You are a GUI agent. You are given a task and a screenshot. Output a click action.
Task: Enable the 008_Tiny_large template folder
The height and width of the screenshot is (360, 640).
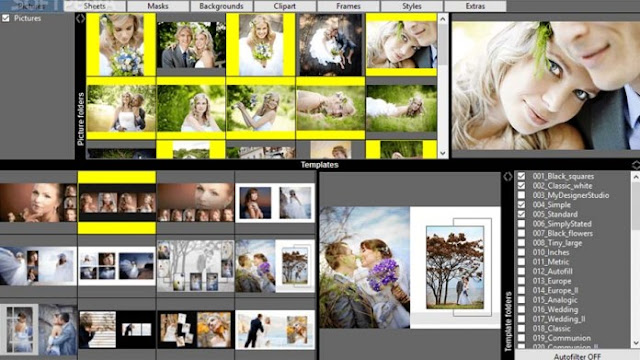coord(521,242)
